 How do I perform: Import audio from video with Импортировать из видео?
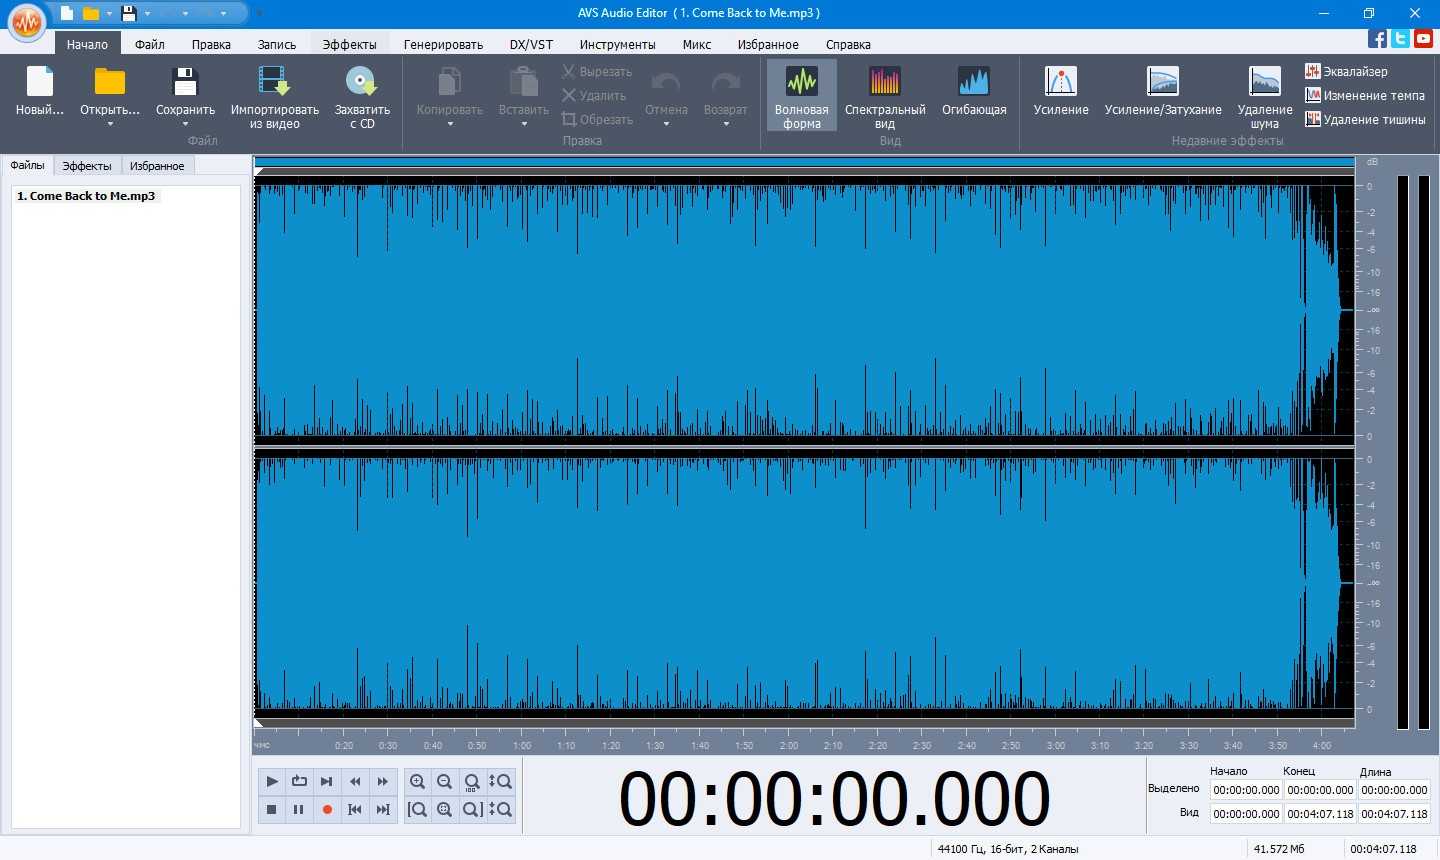[x=274, y=96]
